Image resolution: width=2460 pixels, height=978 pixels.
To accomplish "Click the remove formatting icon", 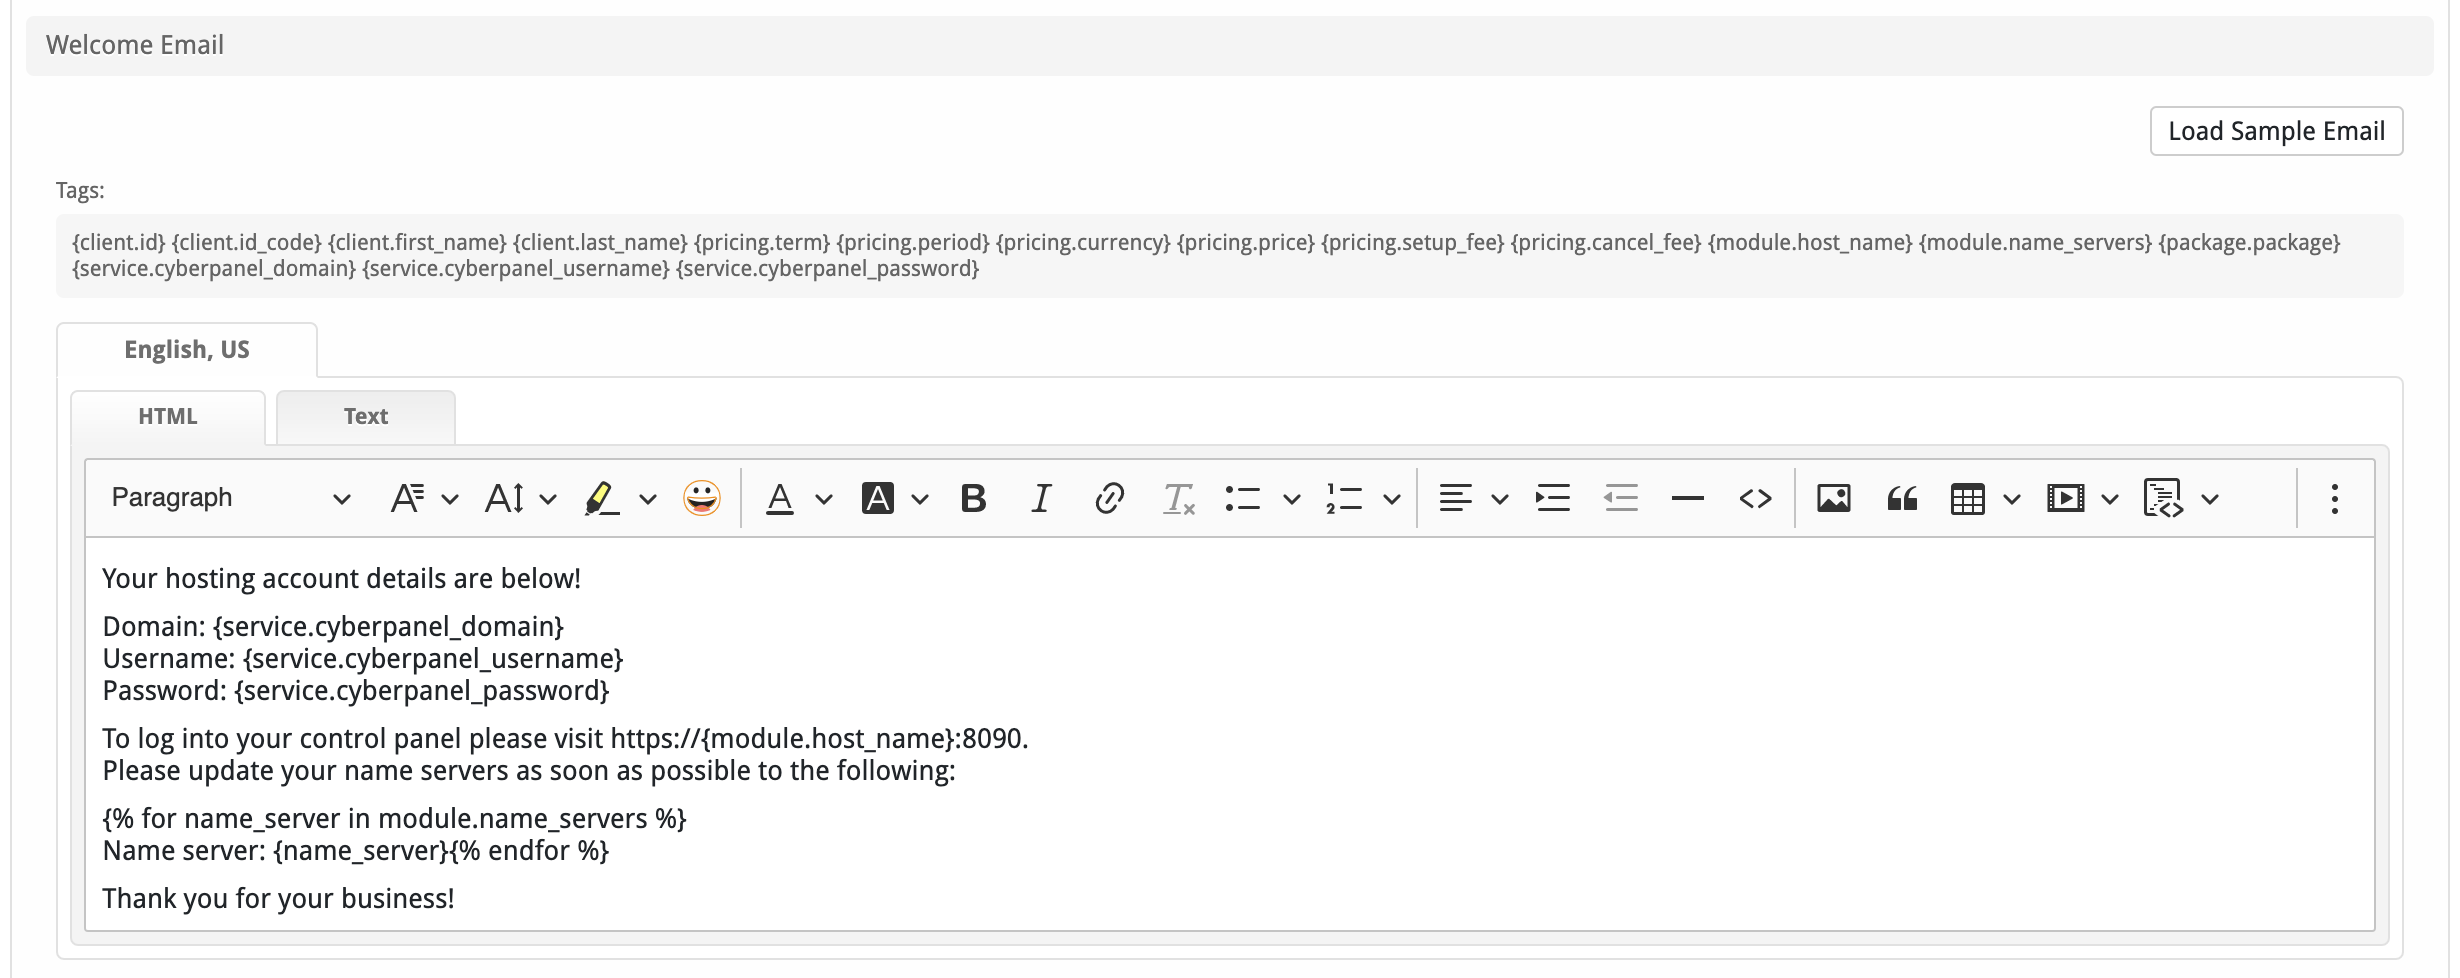I will coord(1178,498).
